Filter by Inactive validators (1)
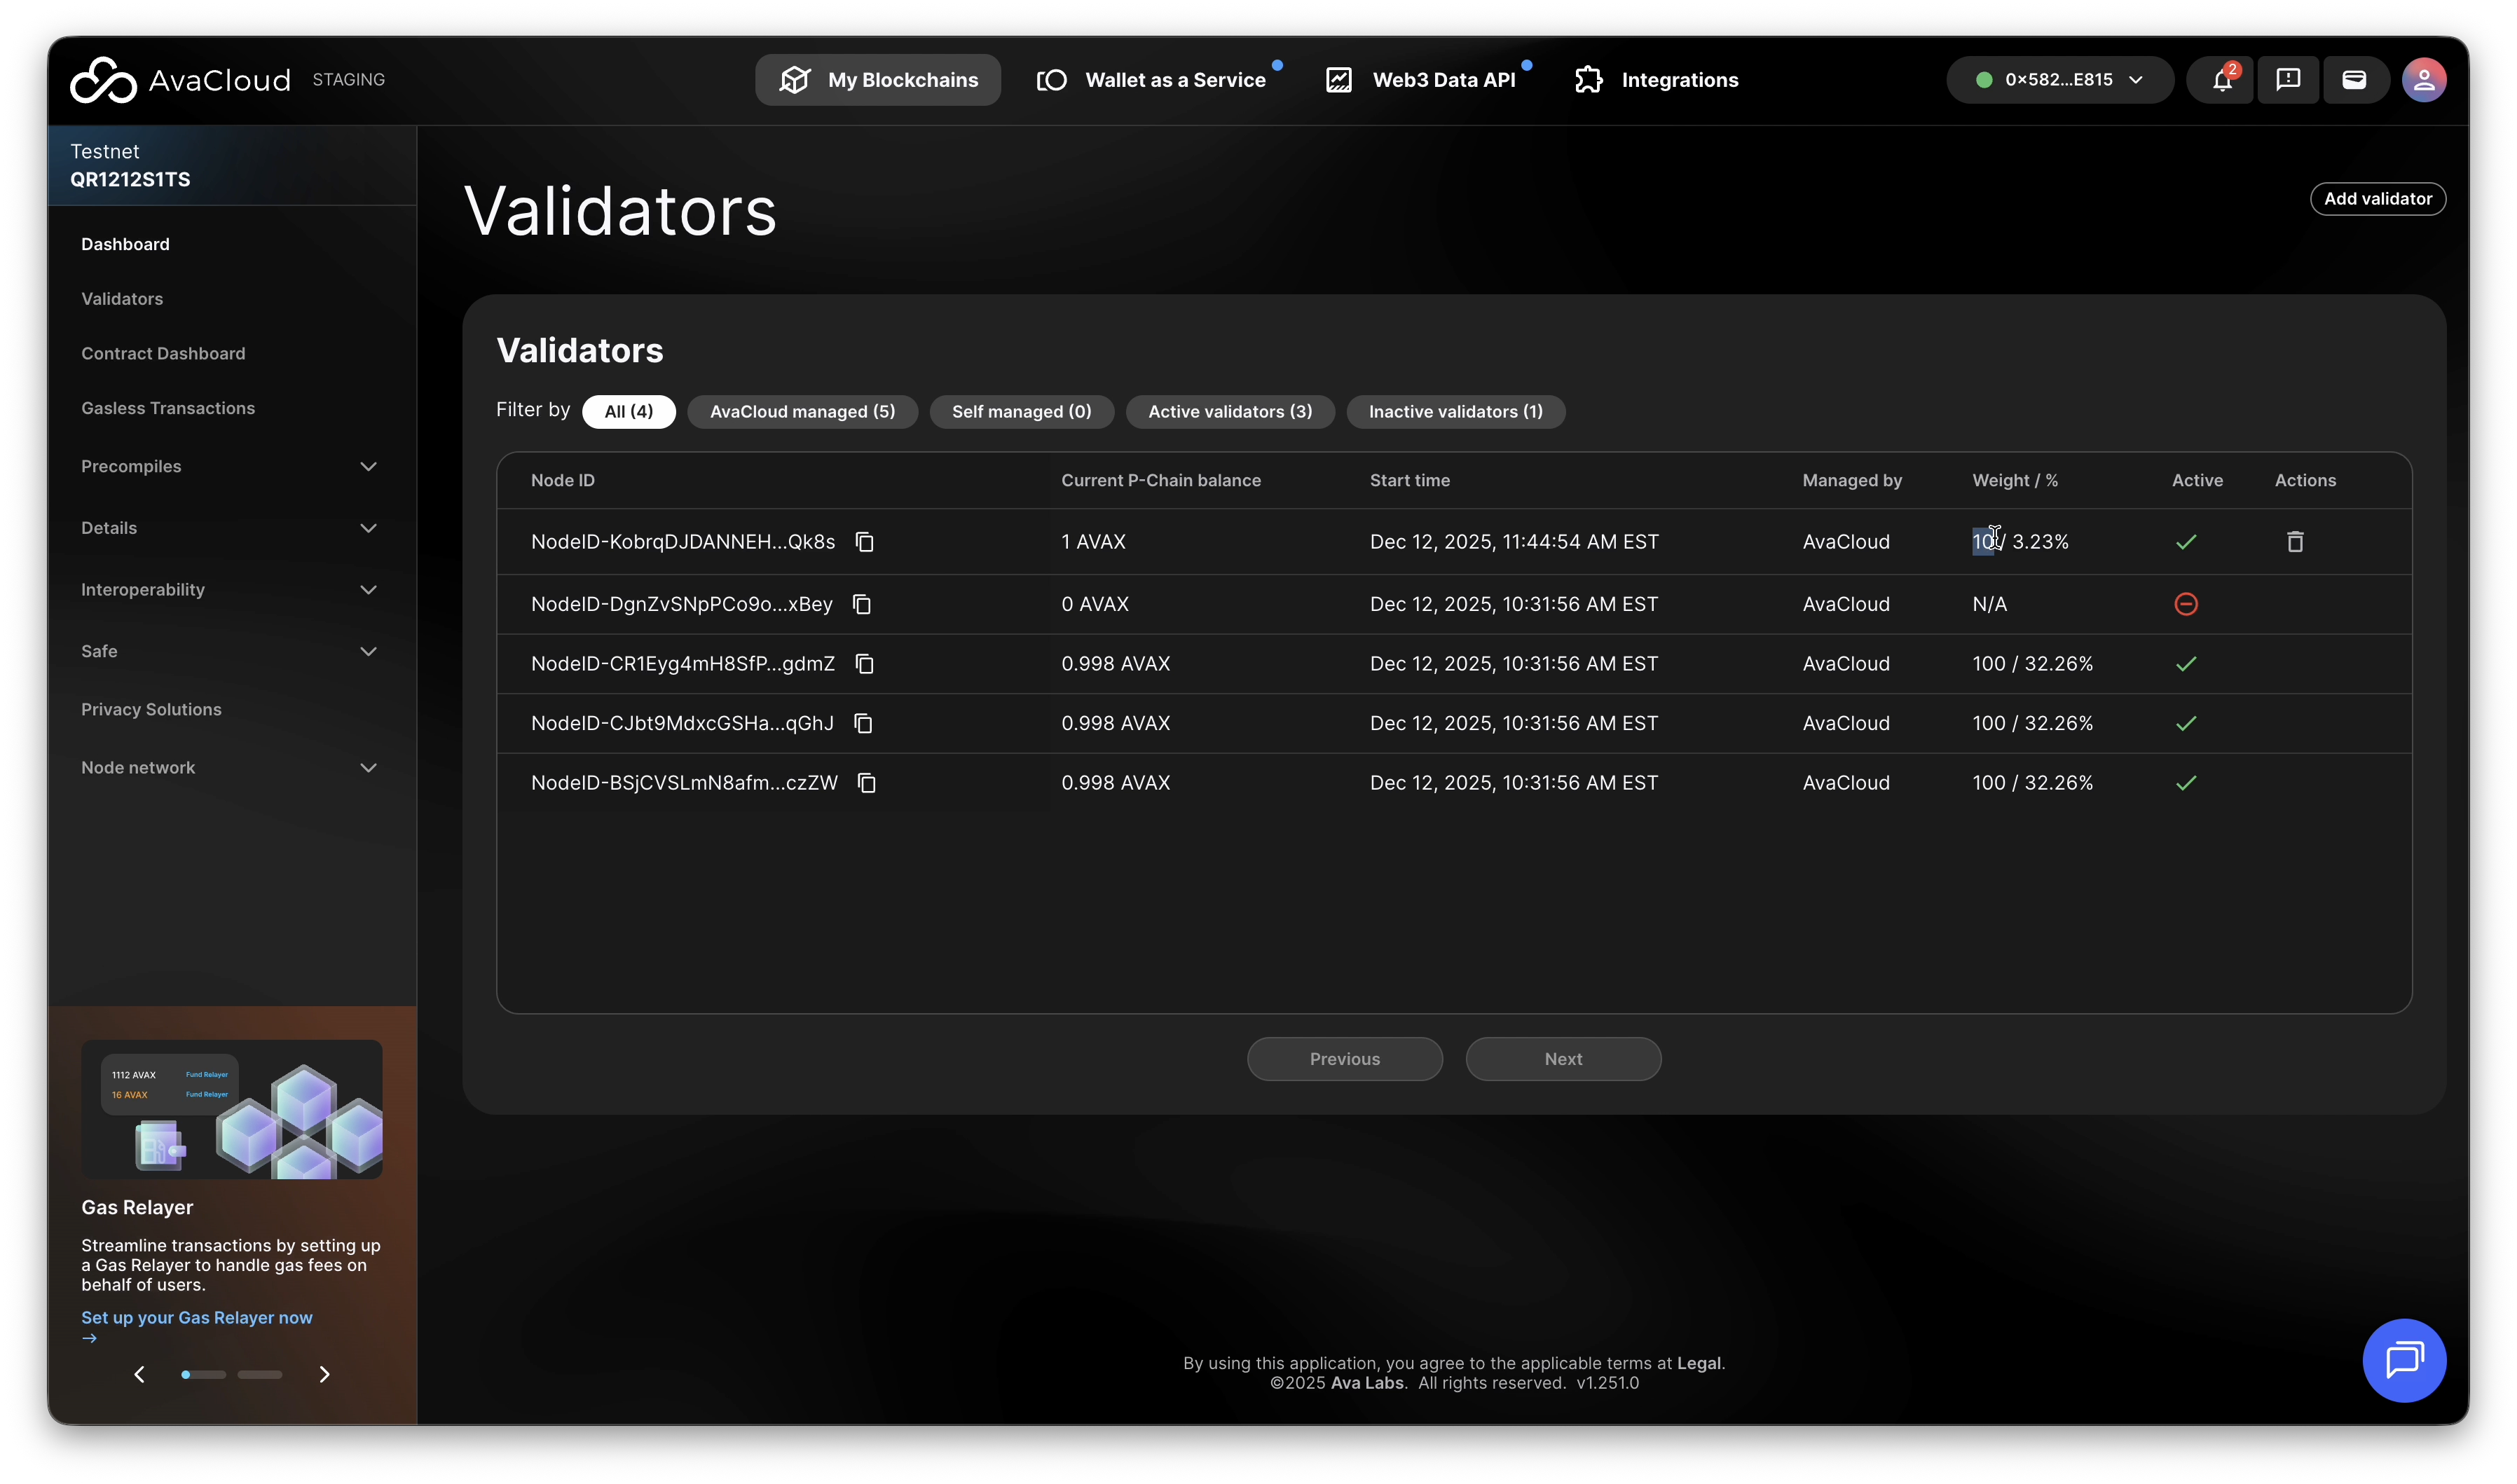 [1455, 412]
